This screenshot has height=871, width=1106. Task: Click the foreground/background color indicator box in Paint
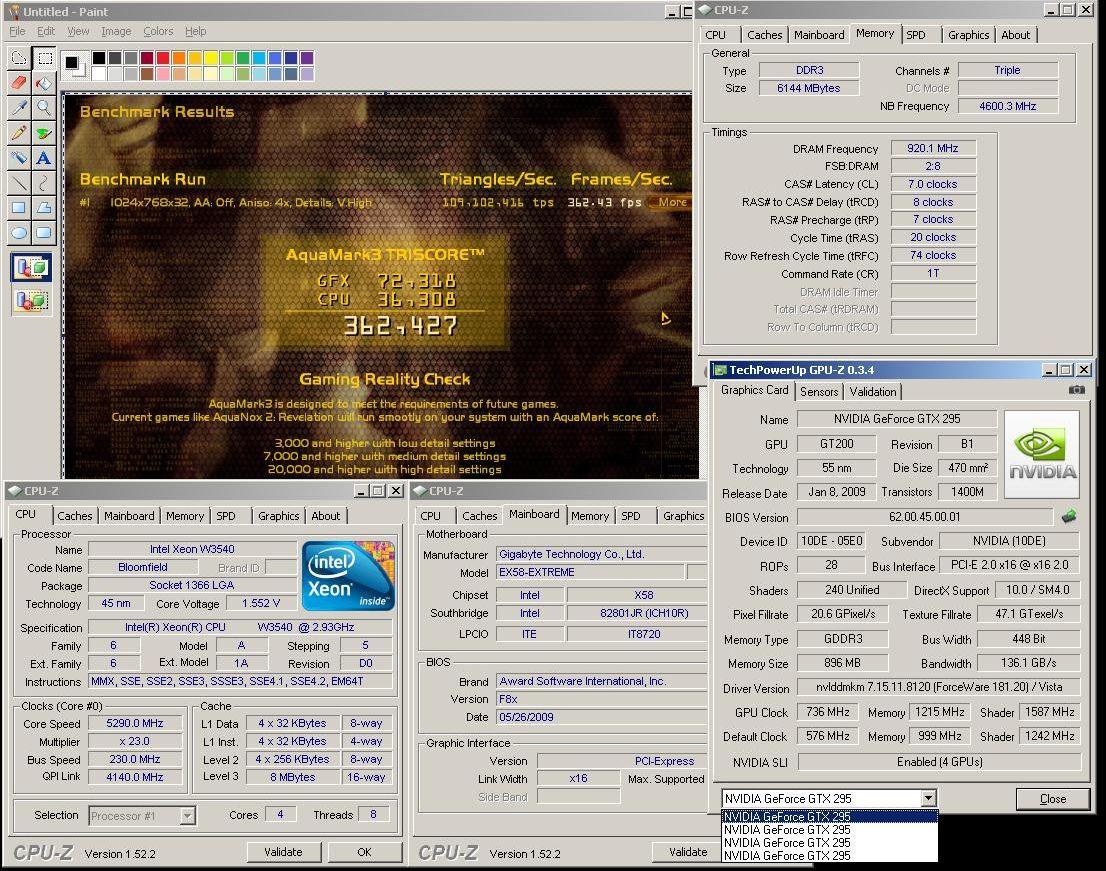coord(74,65)
